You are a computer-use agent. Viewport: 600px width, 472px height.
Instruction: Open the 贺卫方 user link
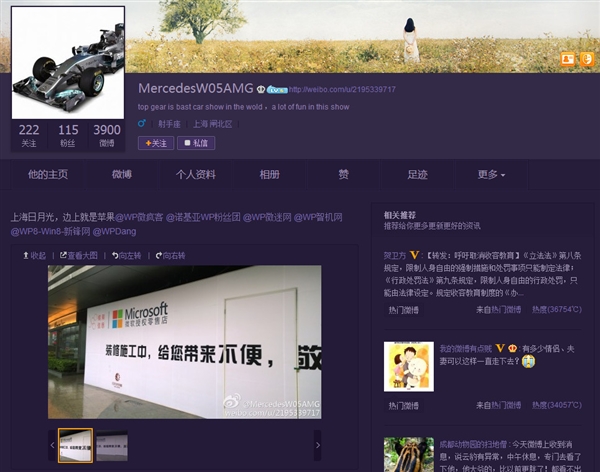click(395, 255)
